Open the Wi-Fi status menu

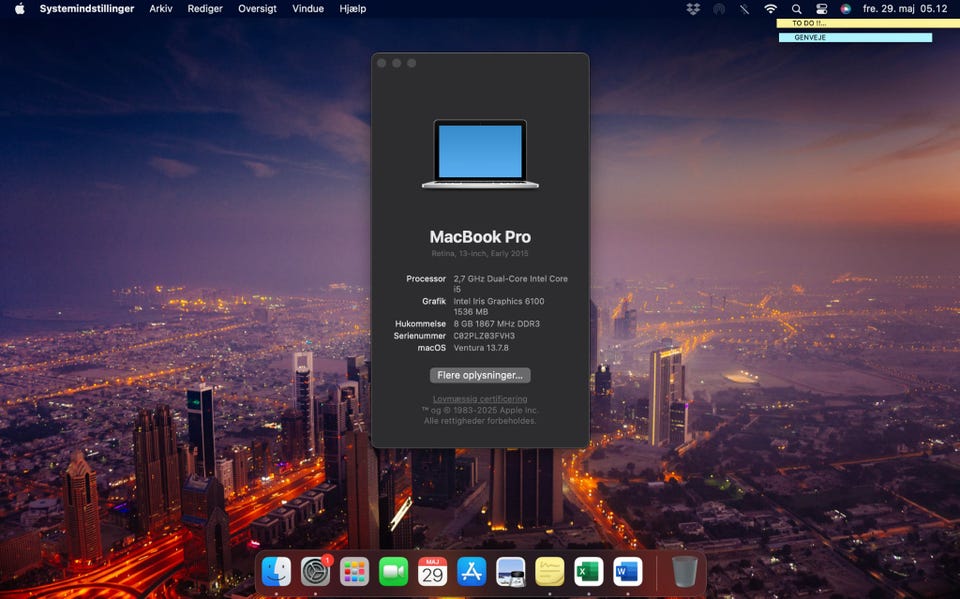tap(770, 9)
